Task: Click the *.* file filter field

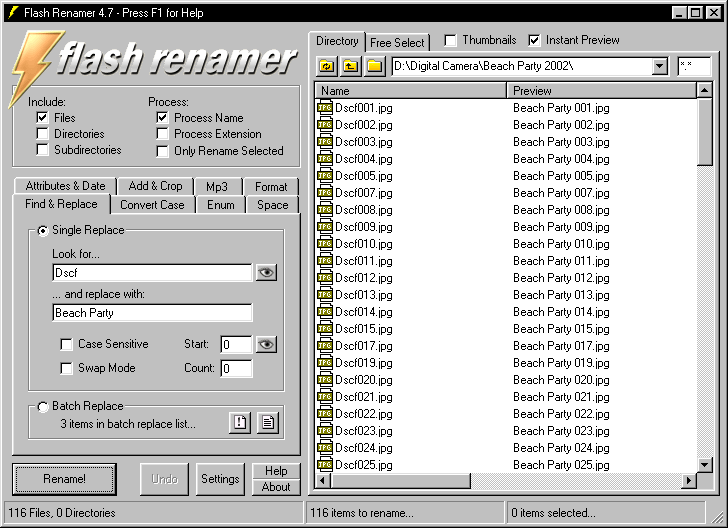Action: 694,66
